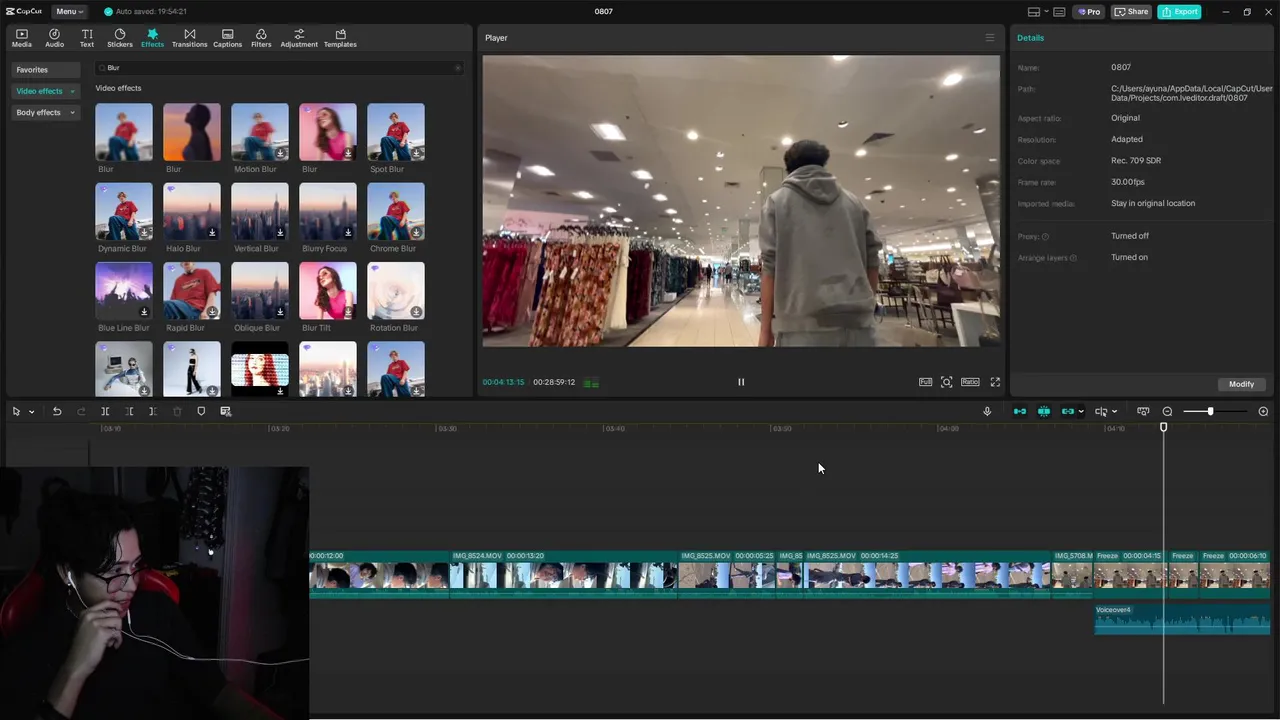Pause the video playback
The height and width of the screenshot is (720, 1280).
tap(741, 382)
